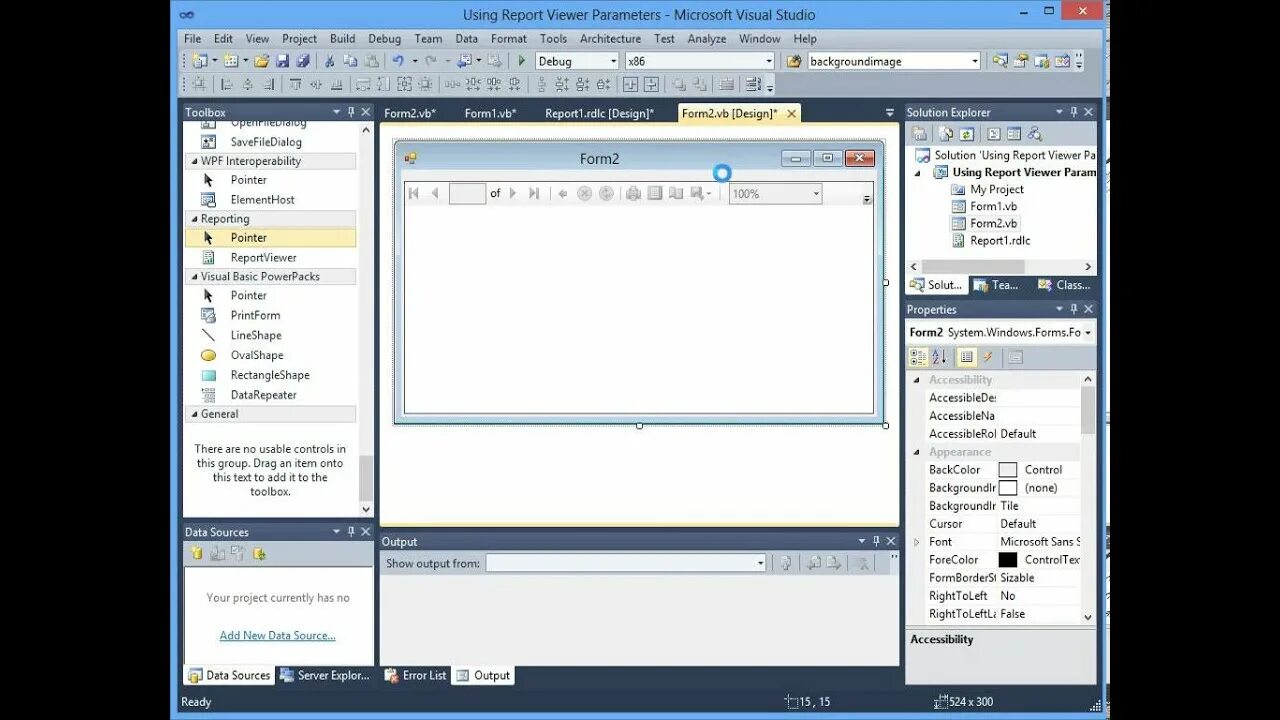Screen dimensions: 1280x720
Task: Click View Code icon in Solution Explorer
Action: coord(994,134)
